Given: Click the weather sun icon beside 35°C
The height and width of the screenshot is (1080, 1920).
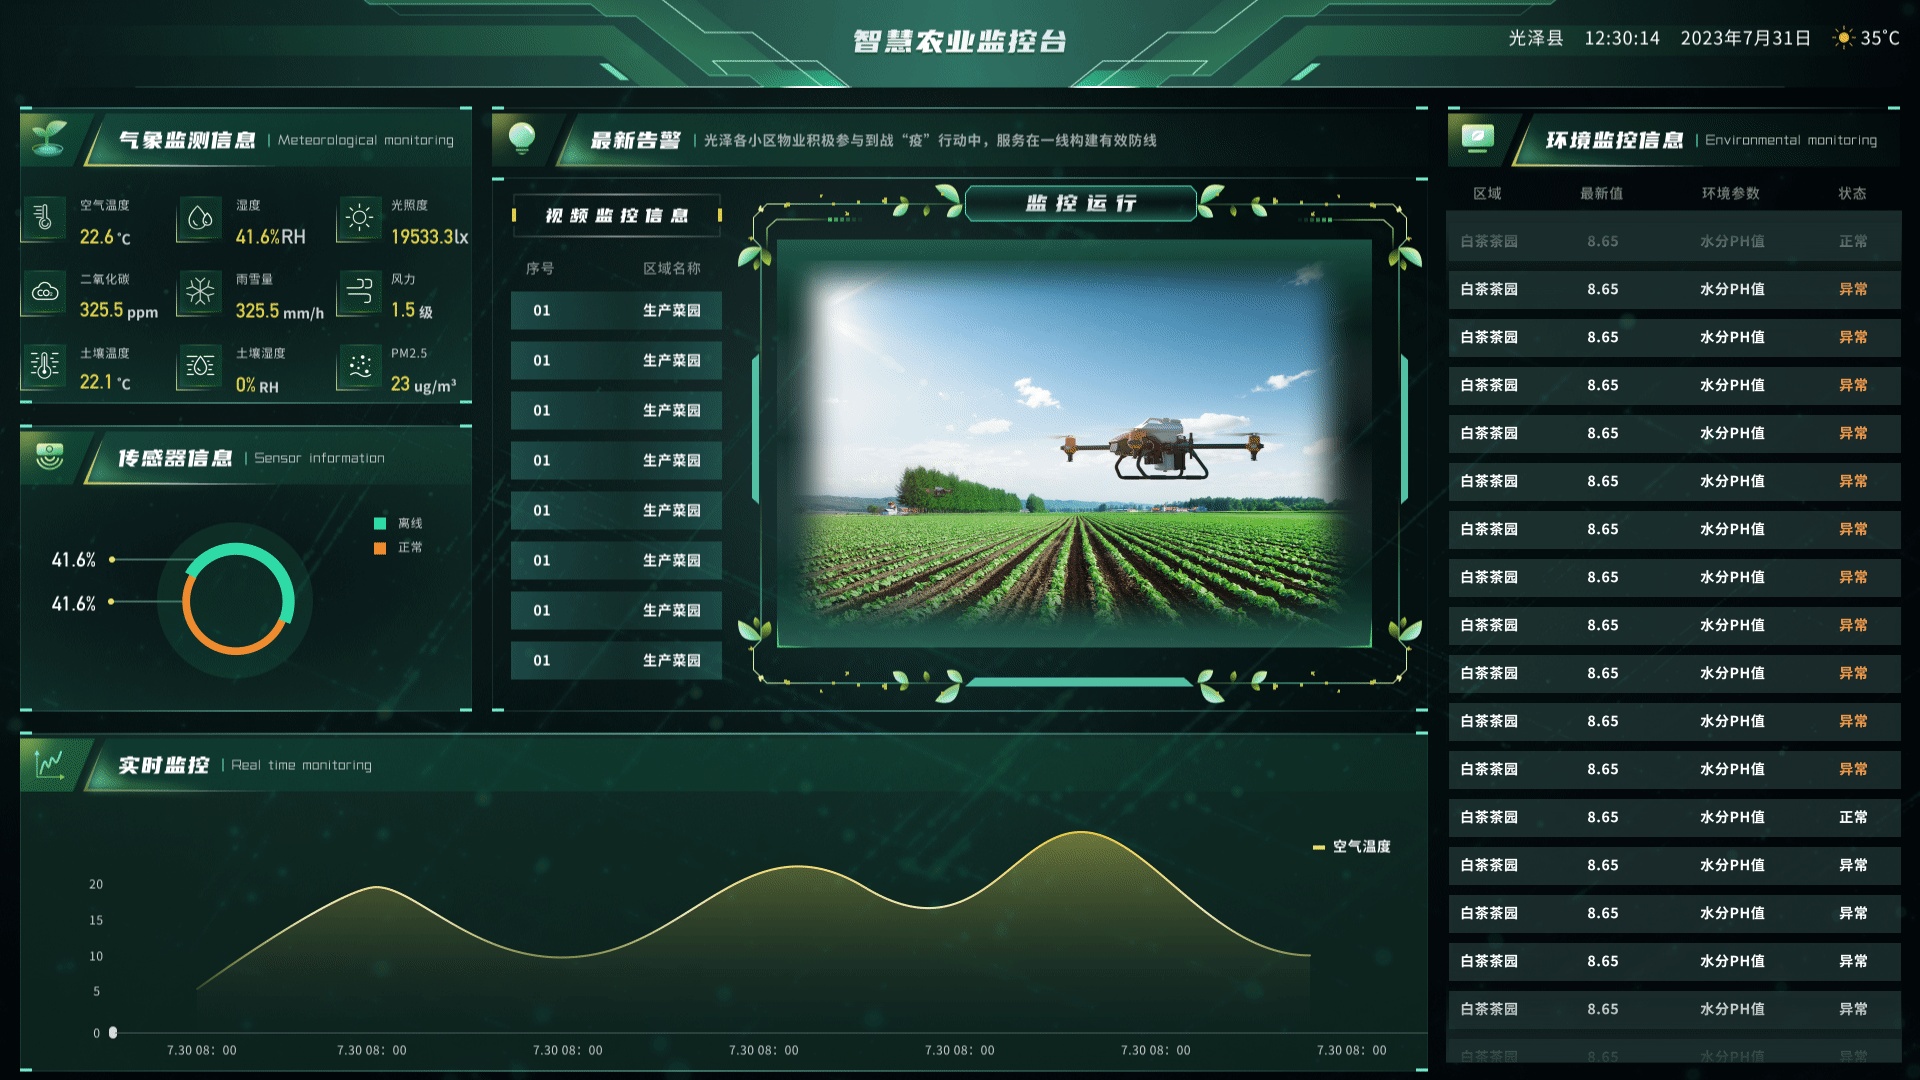Looking at the screenshot, I should click(x=1843, y=38).
